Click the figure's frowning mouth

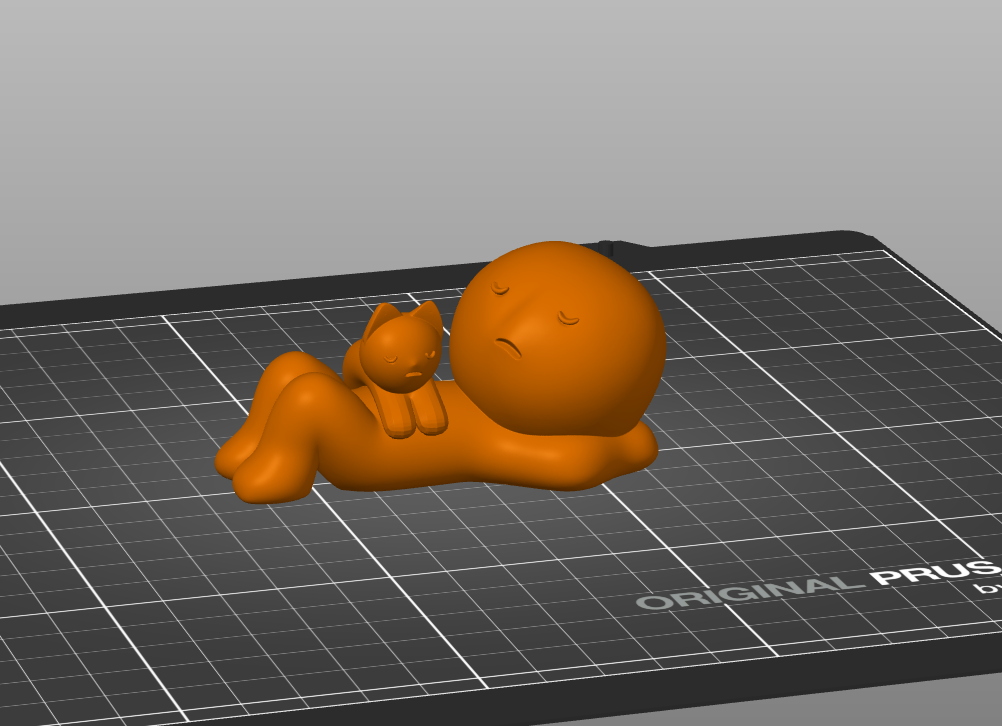click(x=509, y=348)
